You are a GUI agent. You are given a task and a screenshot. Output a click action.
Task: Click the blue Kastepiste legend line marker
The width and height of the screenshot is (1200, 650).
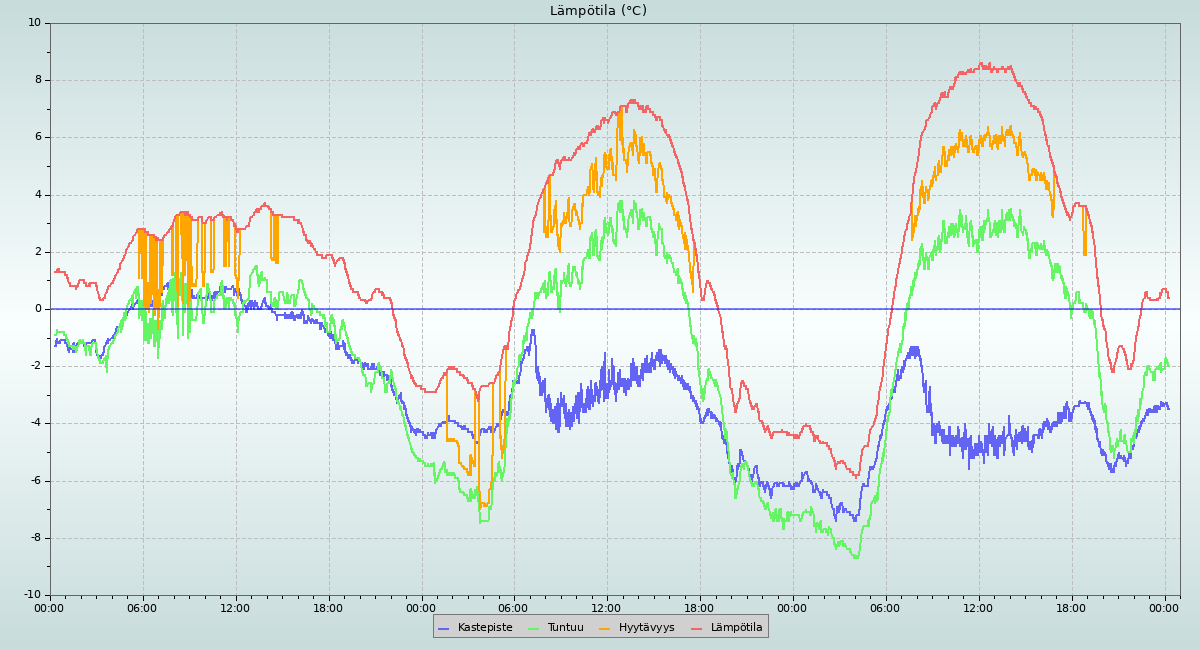coord(444,628)
